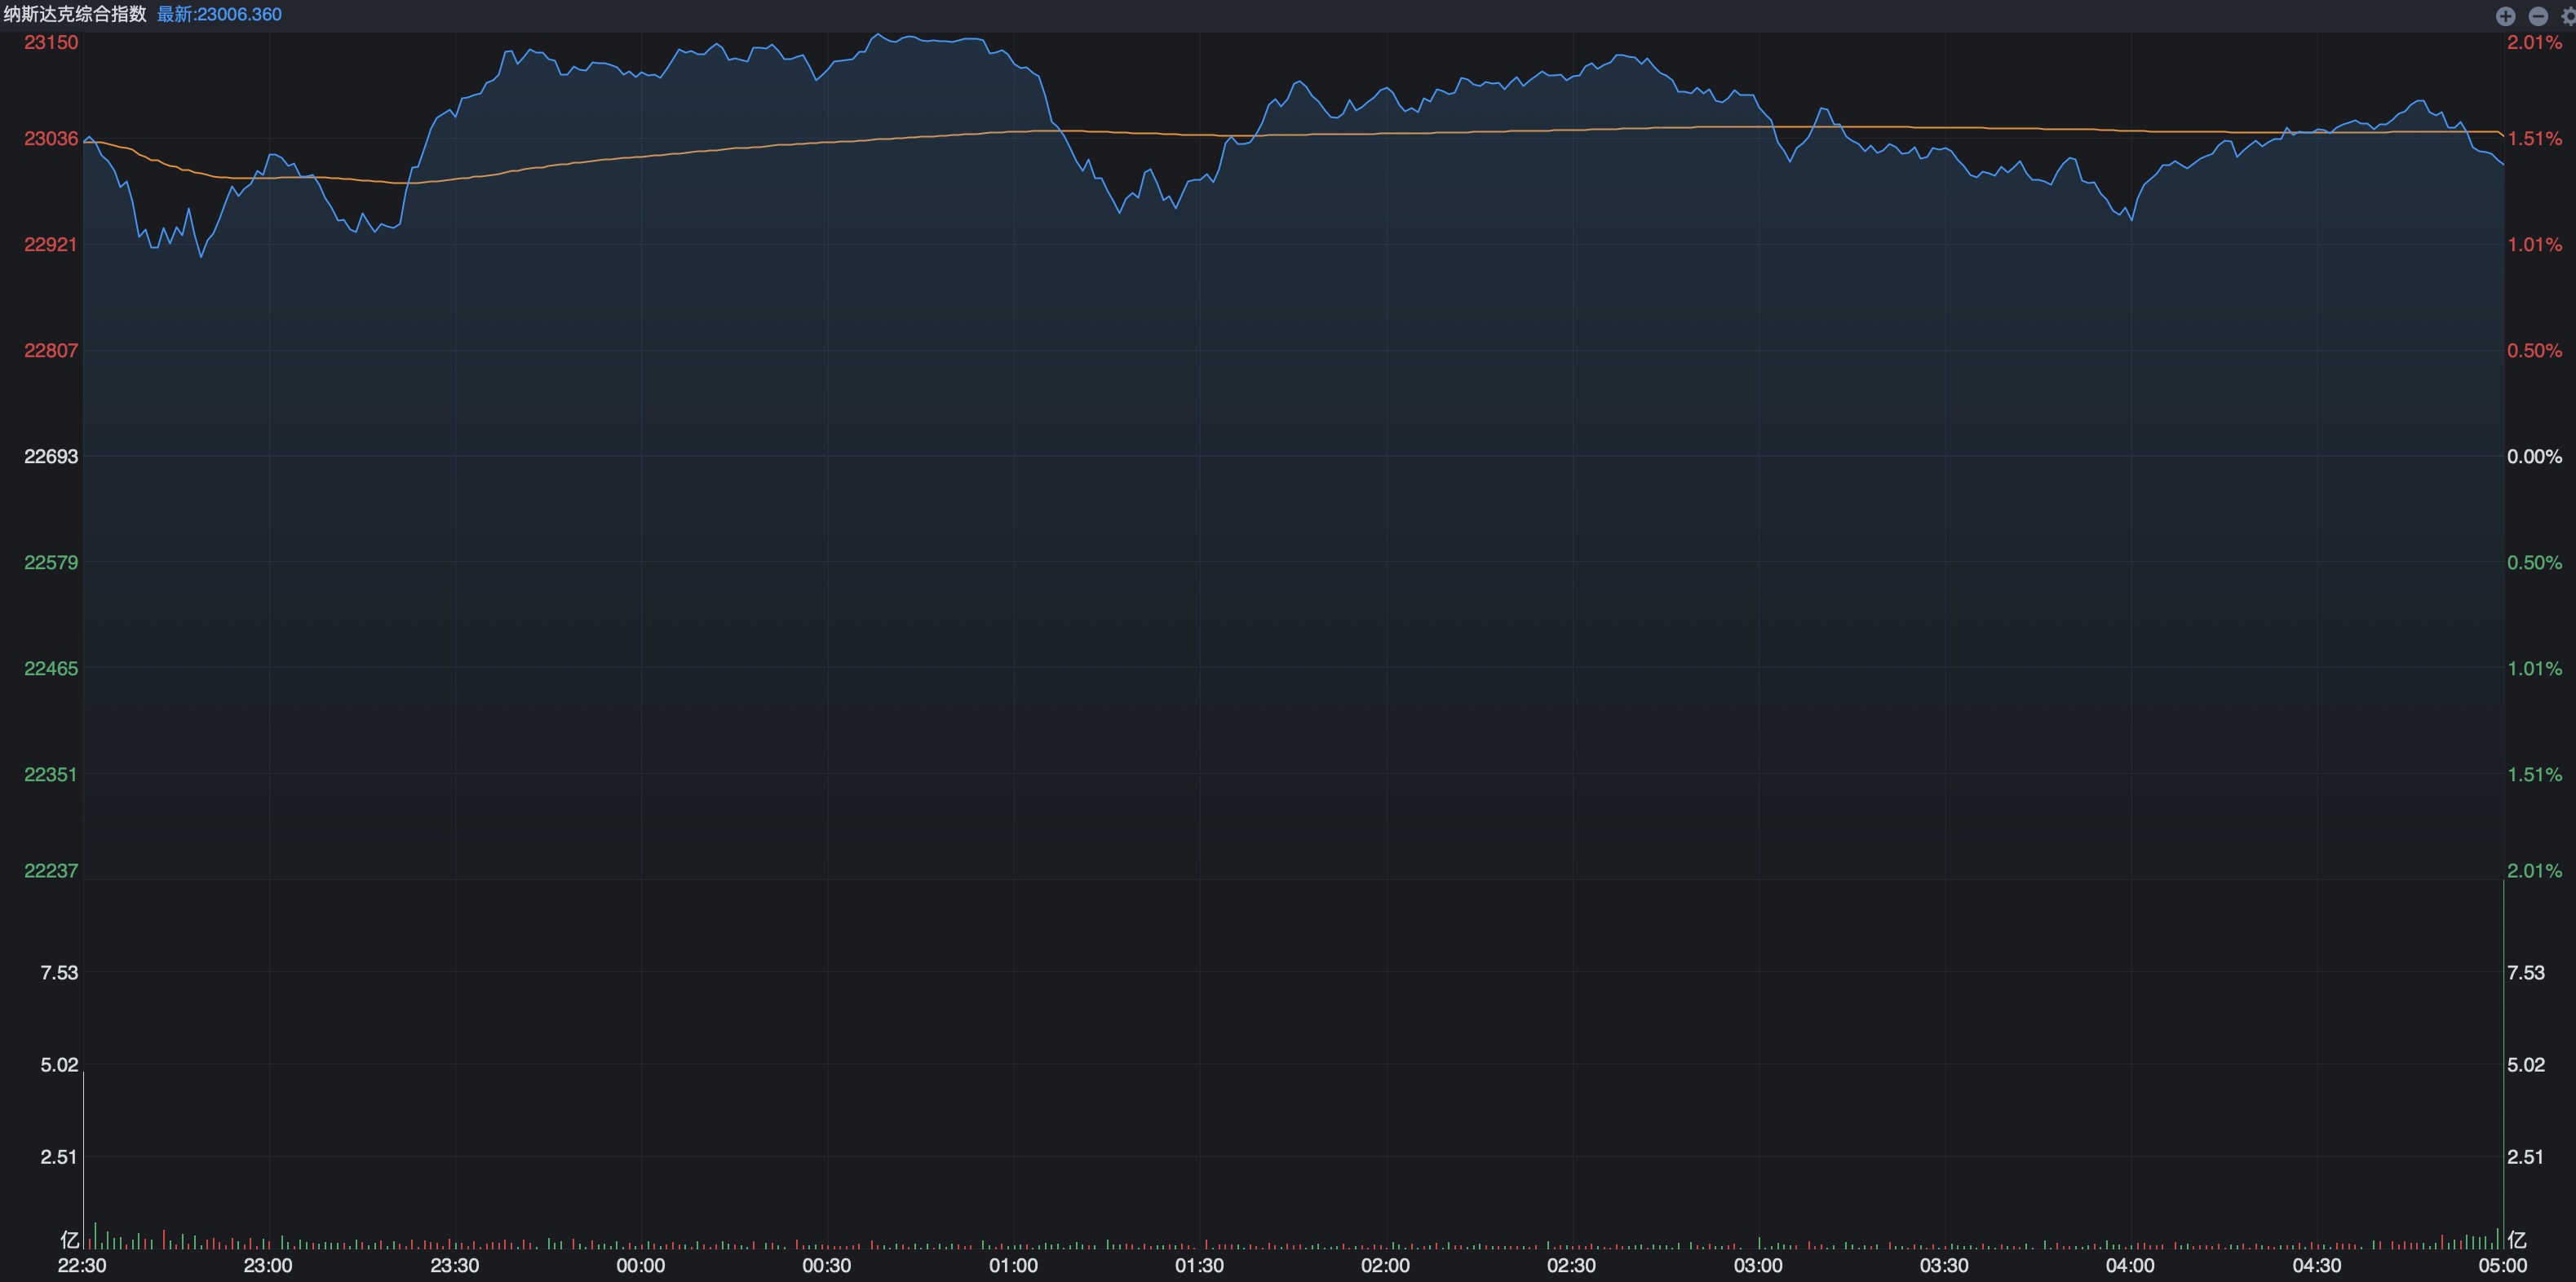The height and width of the screenshot is (1282, 2576).
Task: Click the 05:00 session close time label
Action: 2502,1265
